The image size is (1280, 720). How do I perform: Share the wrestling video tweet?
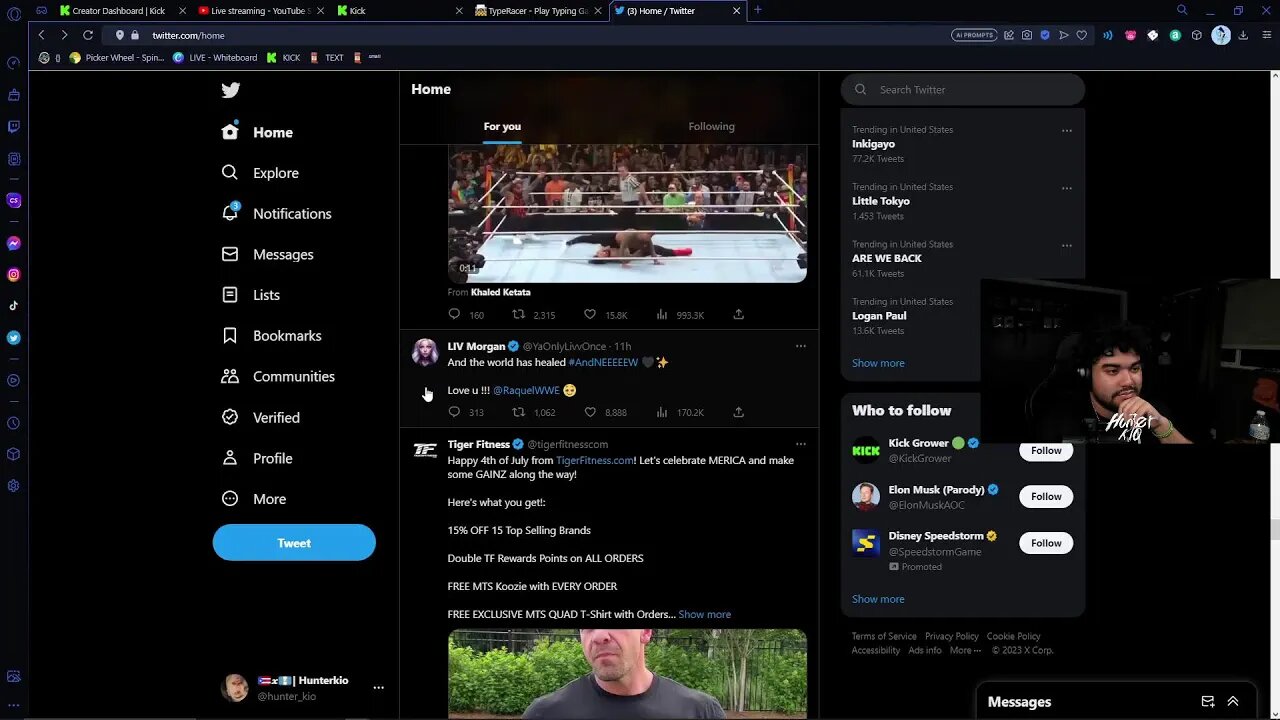(738, 314)
